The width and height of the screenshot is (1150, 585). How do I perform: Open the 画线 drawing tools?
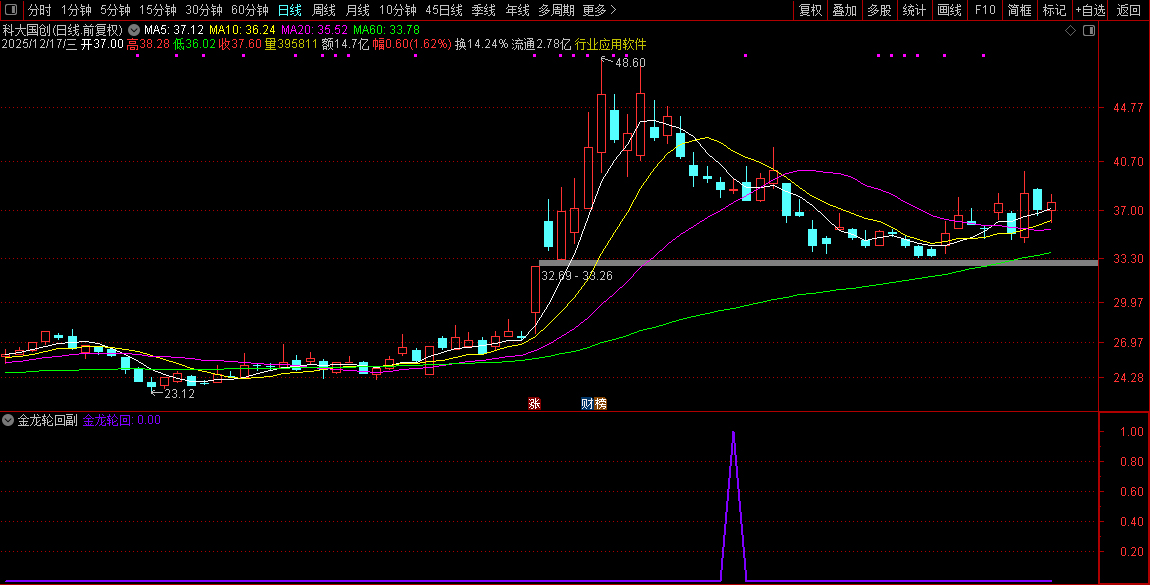click(949, 10)
